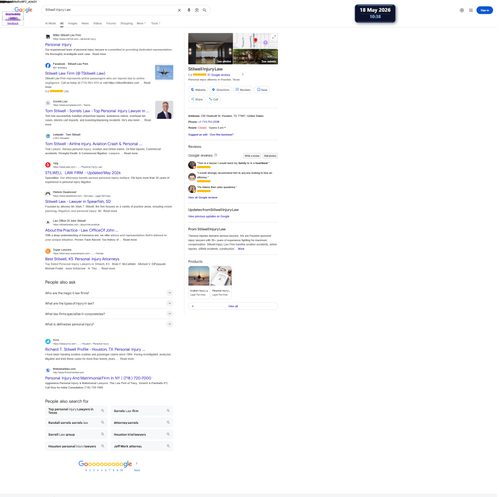This screenshot has width=500, height=497.
Task: Click the third reviewer's avatar in Google reviews
Action: (193, 190)
